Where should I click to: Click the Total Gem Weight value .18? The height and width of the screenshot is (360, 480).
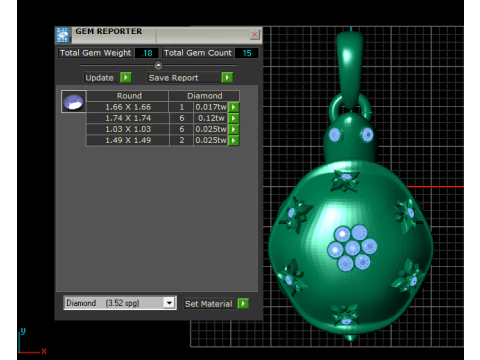coord(147,53)
